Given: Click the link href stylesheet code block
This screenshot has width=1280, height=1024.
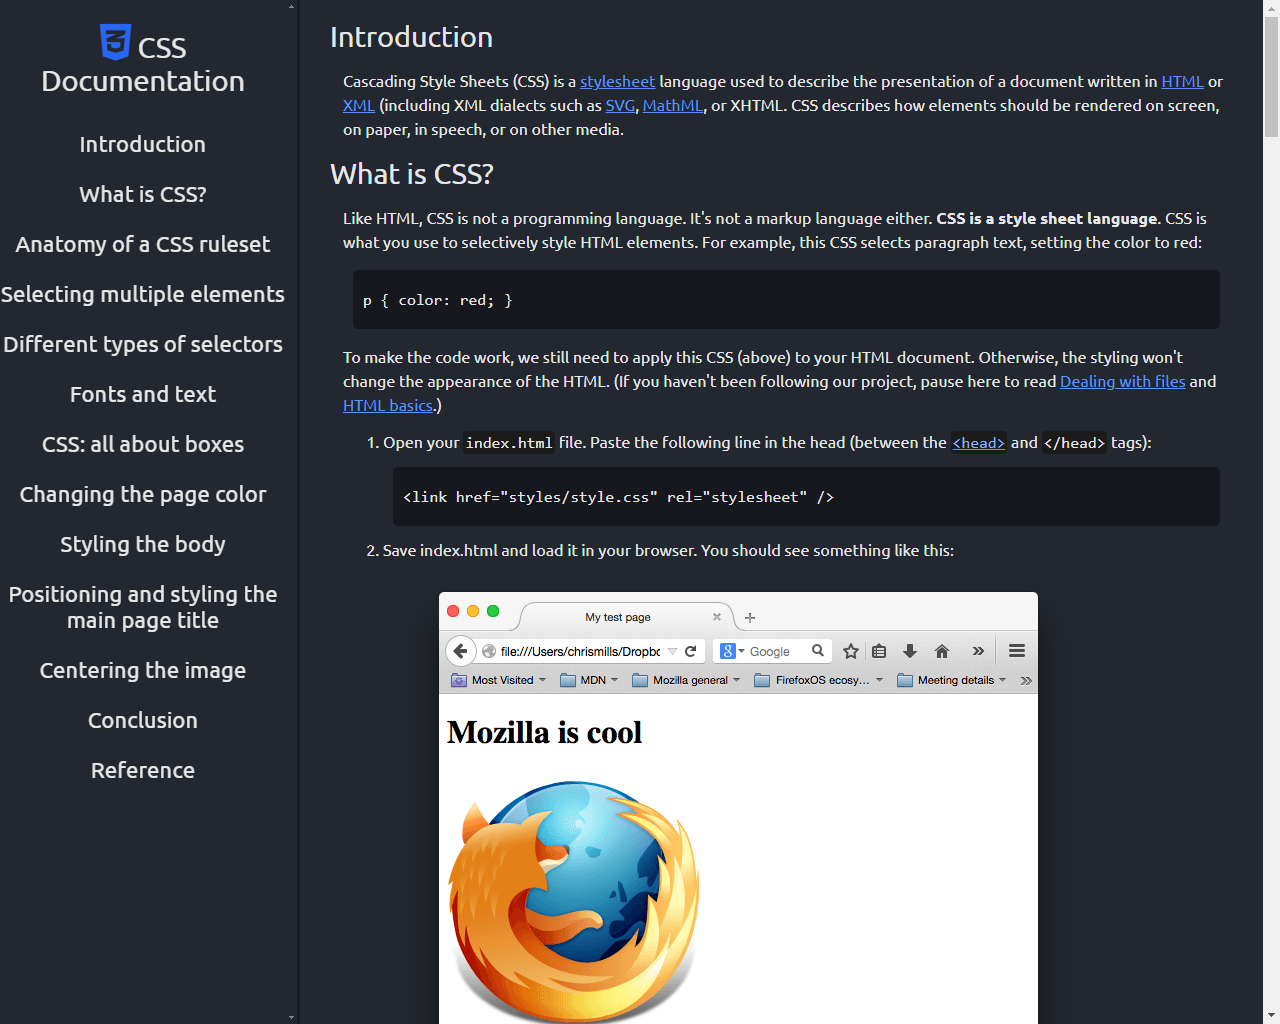Looking at the screenshot, I should click(806, 496).
